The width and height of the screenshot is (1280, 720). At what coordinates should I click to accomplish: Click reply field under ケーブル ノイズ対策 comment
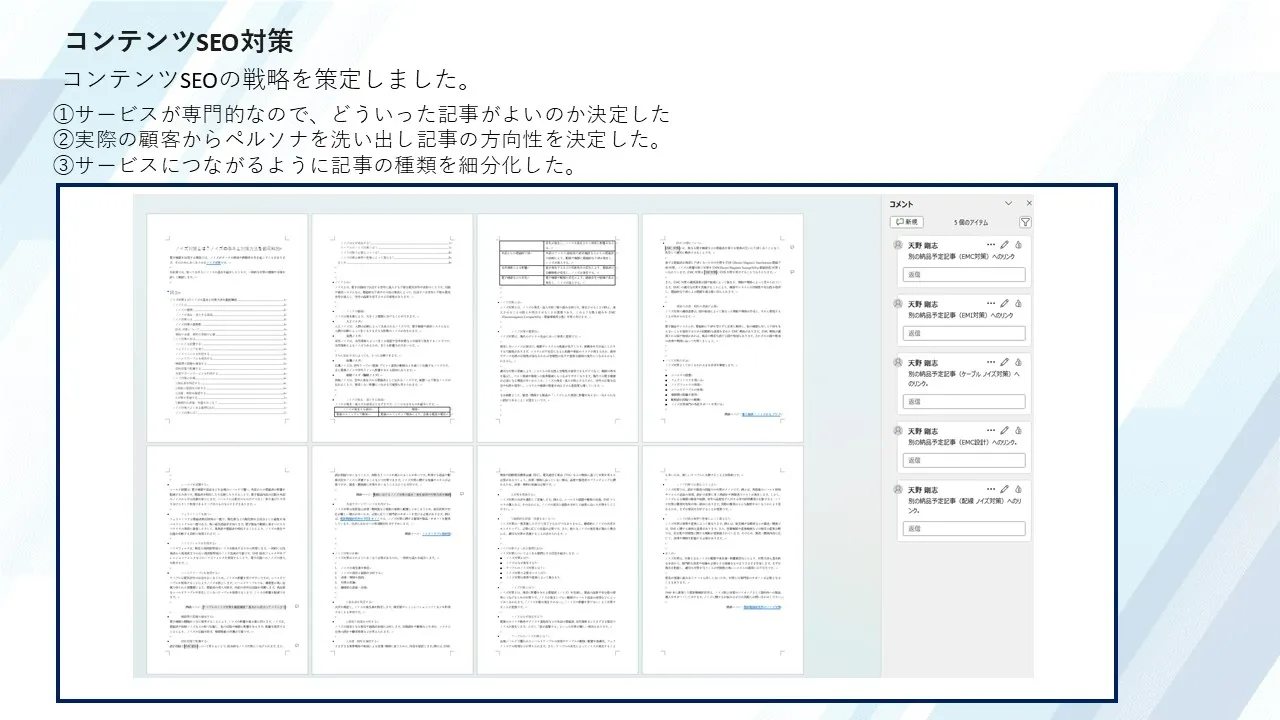(965, 401)
